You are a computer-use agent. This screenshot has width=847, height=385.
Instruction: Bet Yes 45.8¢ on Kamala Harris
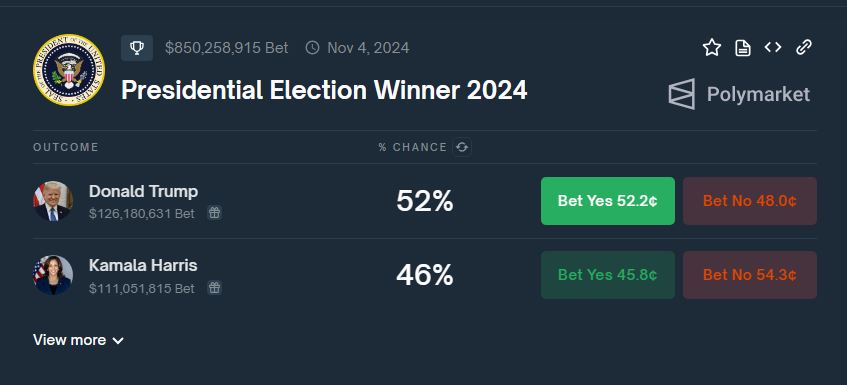tap(608, 275)
